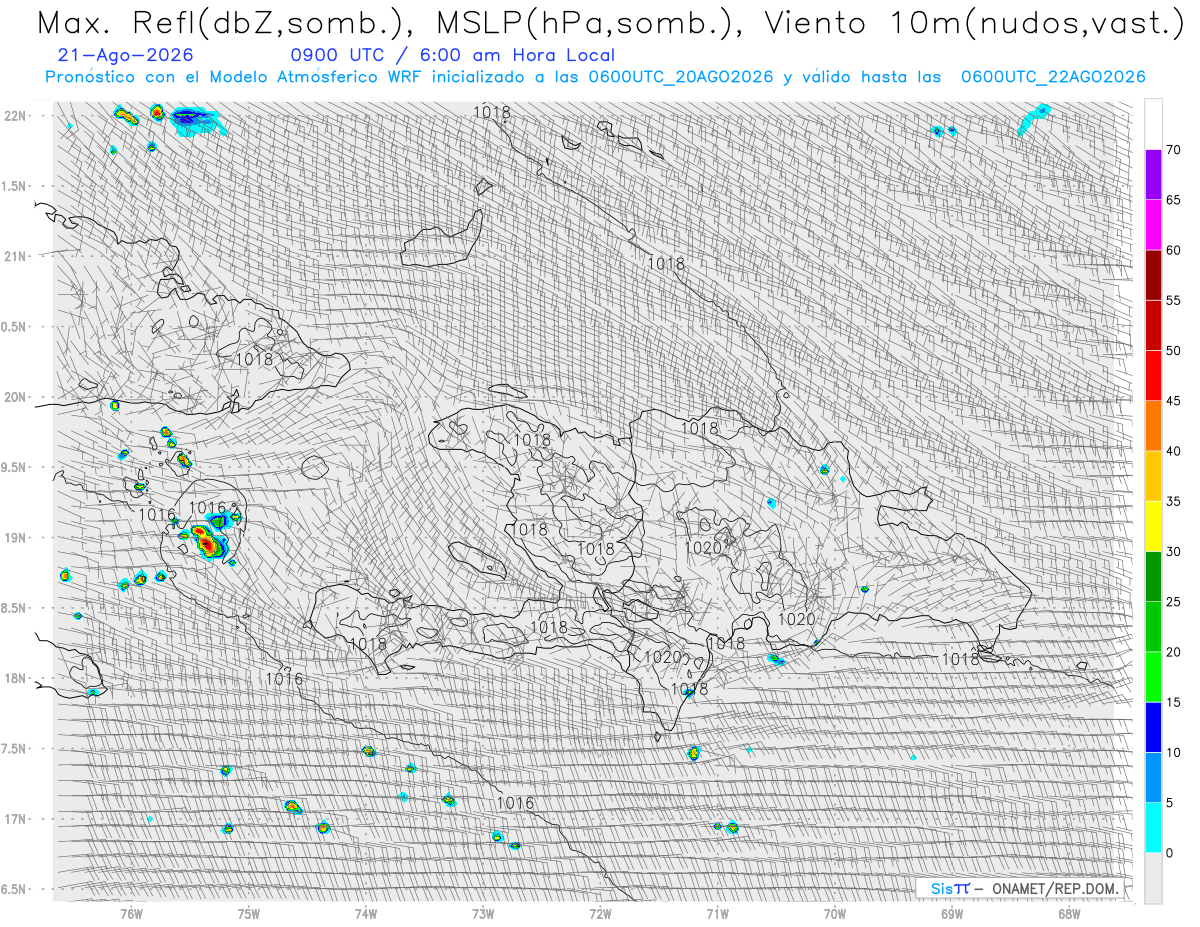The image size is (1200, 927).
Task: Pick the orange 40-45 dBZ colorbar segment
Action: tap(1153, 426)
